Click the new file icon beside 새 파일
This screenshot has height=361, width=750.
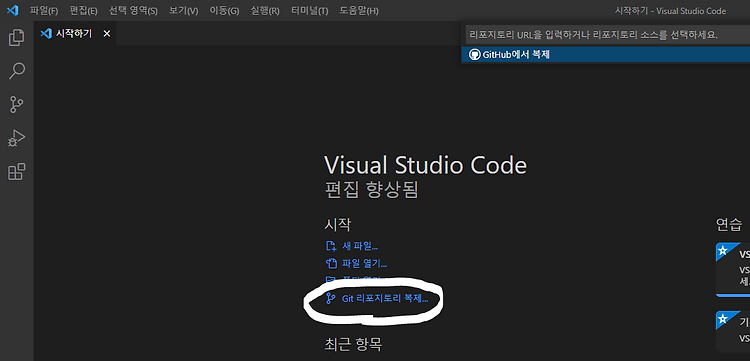click(x=331, y=246)
